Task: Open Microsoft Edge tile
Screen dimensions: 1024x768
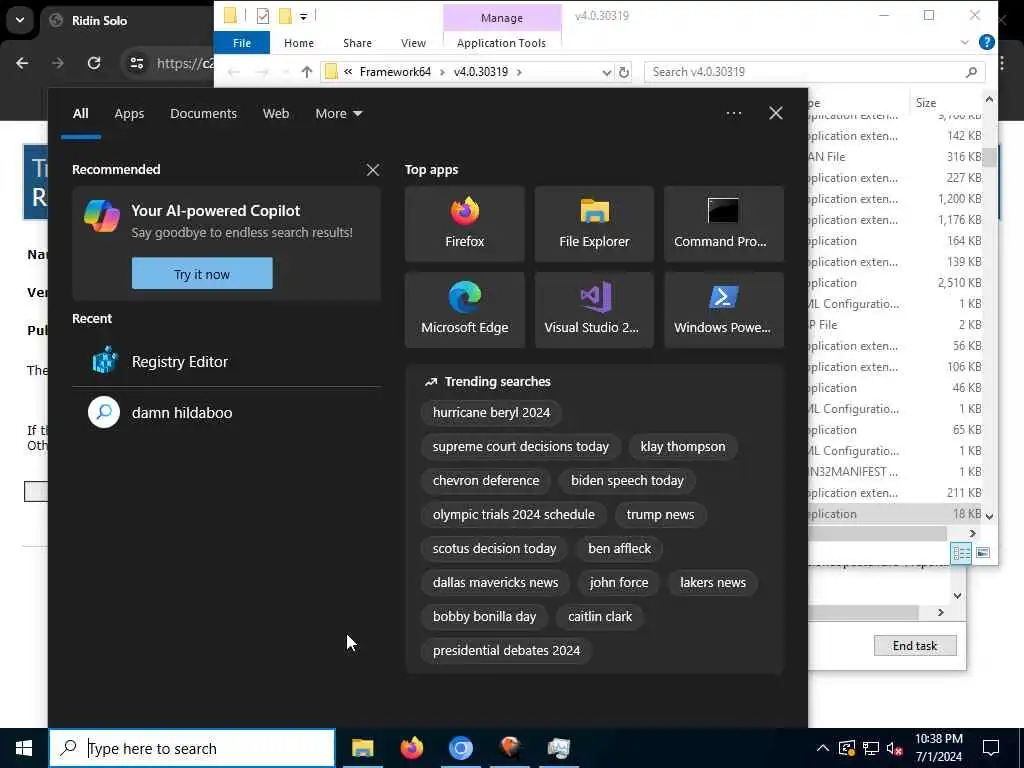Action: point(464,310)
